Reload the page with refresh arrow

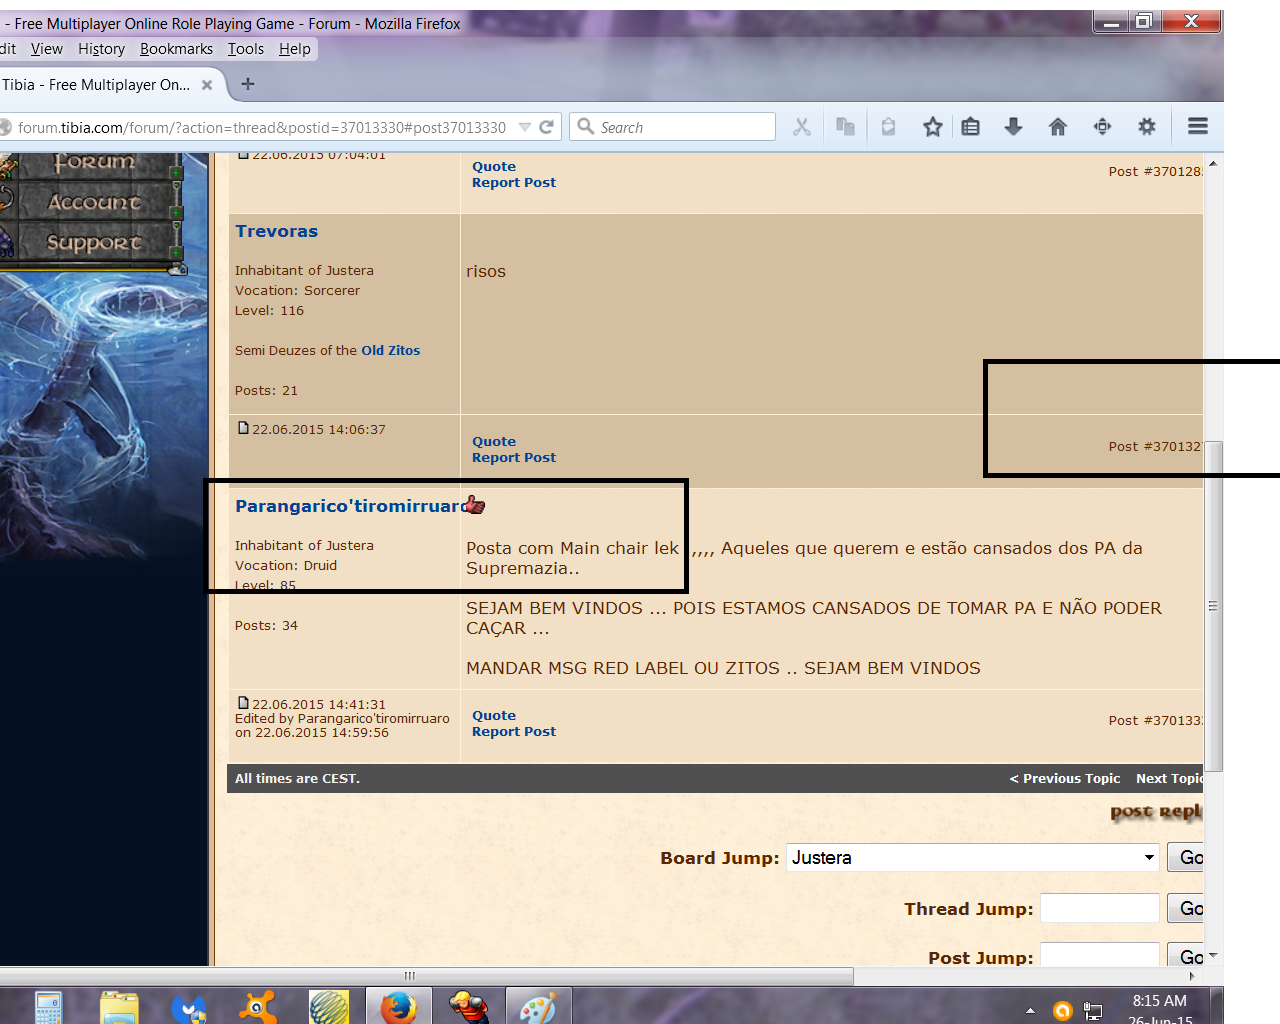(x=546, y=127)
